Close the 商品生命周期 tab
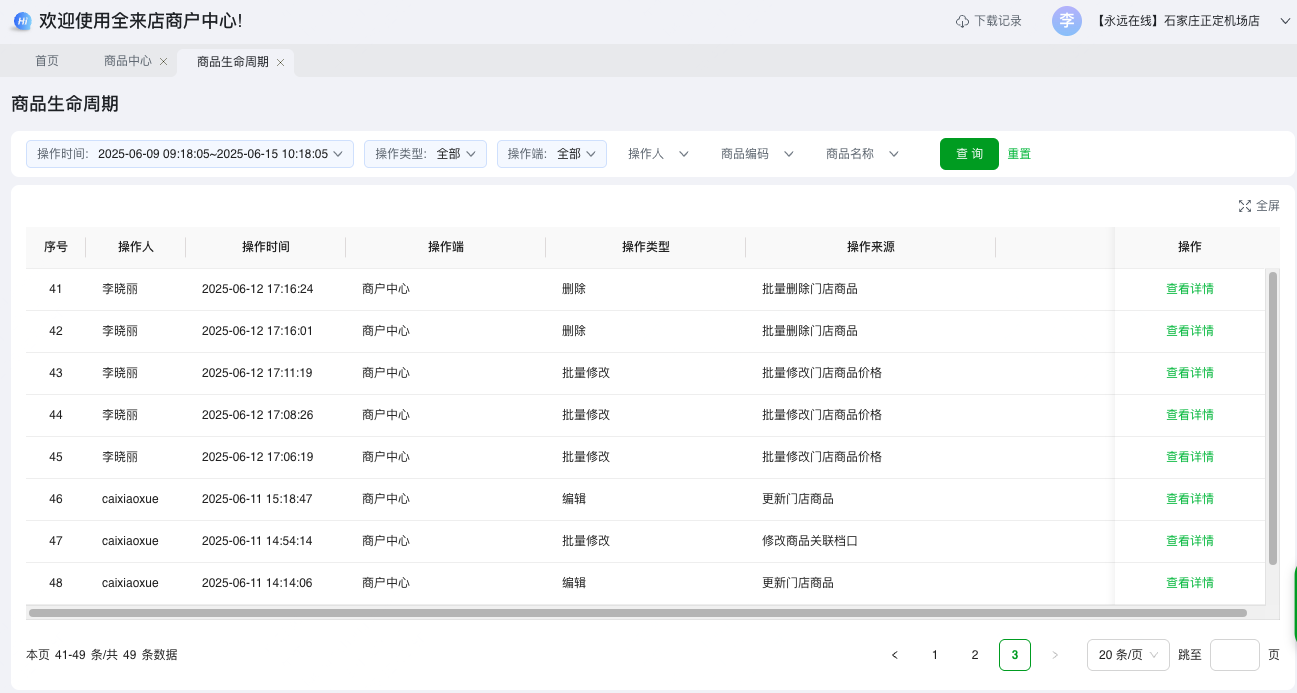This screenshot has width=1297, height=693. tap(280, 62)
